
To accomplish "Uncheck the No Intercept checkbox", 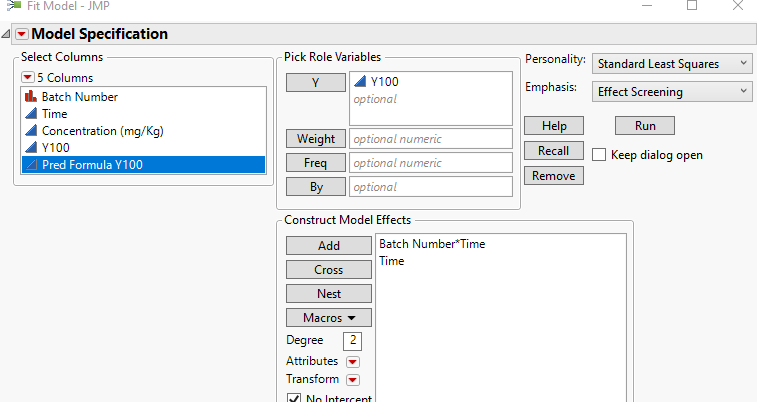I will coord(294,398).
